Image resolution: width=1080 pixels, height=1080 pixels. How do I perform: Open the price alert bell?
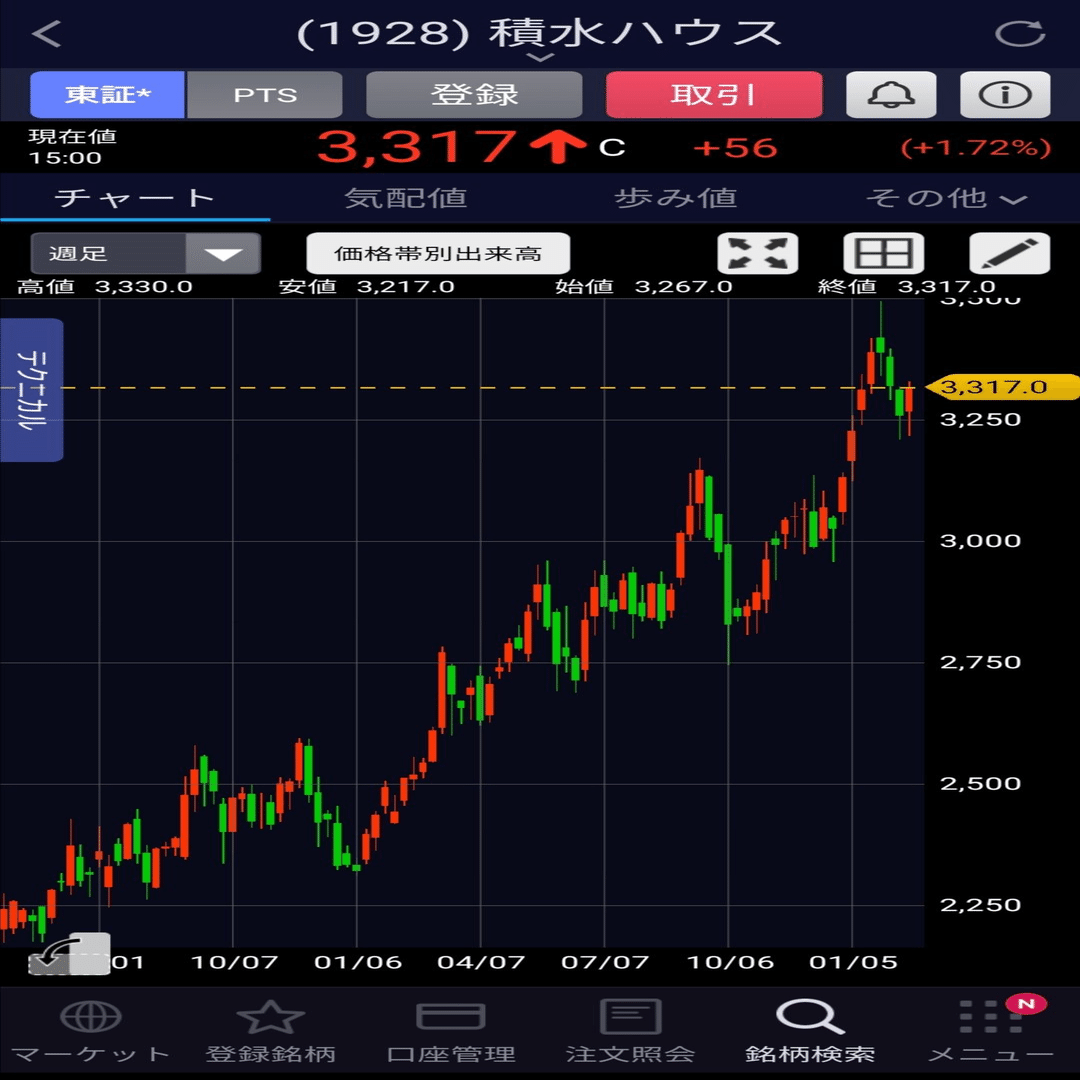pos(891,94)
